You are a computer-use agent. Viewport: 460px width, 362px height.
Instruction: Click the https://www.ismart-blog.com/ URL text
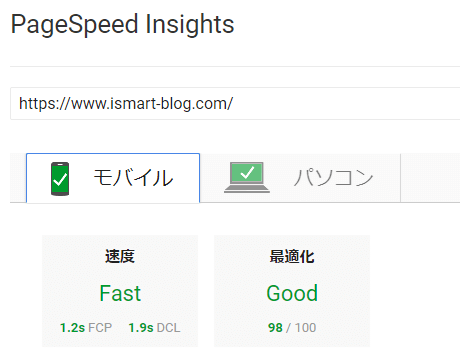(x=126, y=104)
